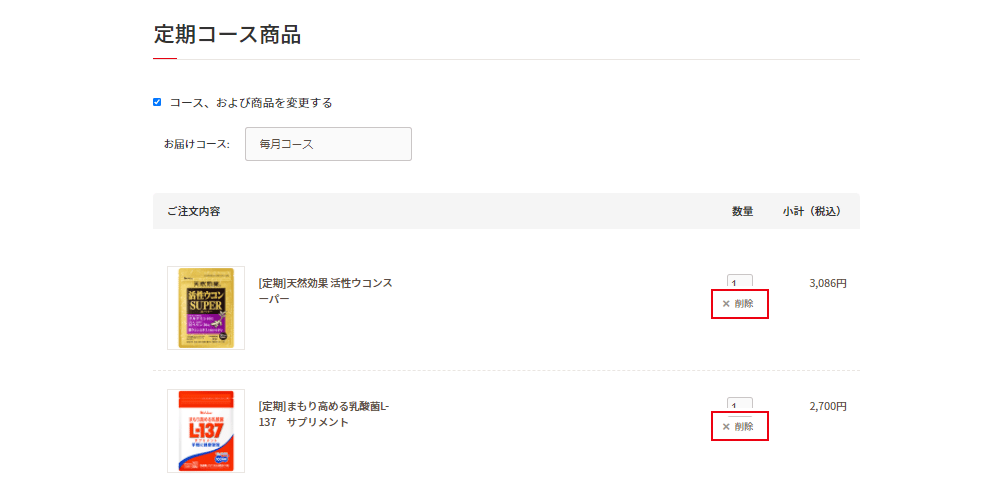The width and height of the screenshot is (1000, 502).
Task: Open the L-137 product package thumbnail
Action: coord(206,431)
